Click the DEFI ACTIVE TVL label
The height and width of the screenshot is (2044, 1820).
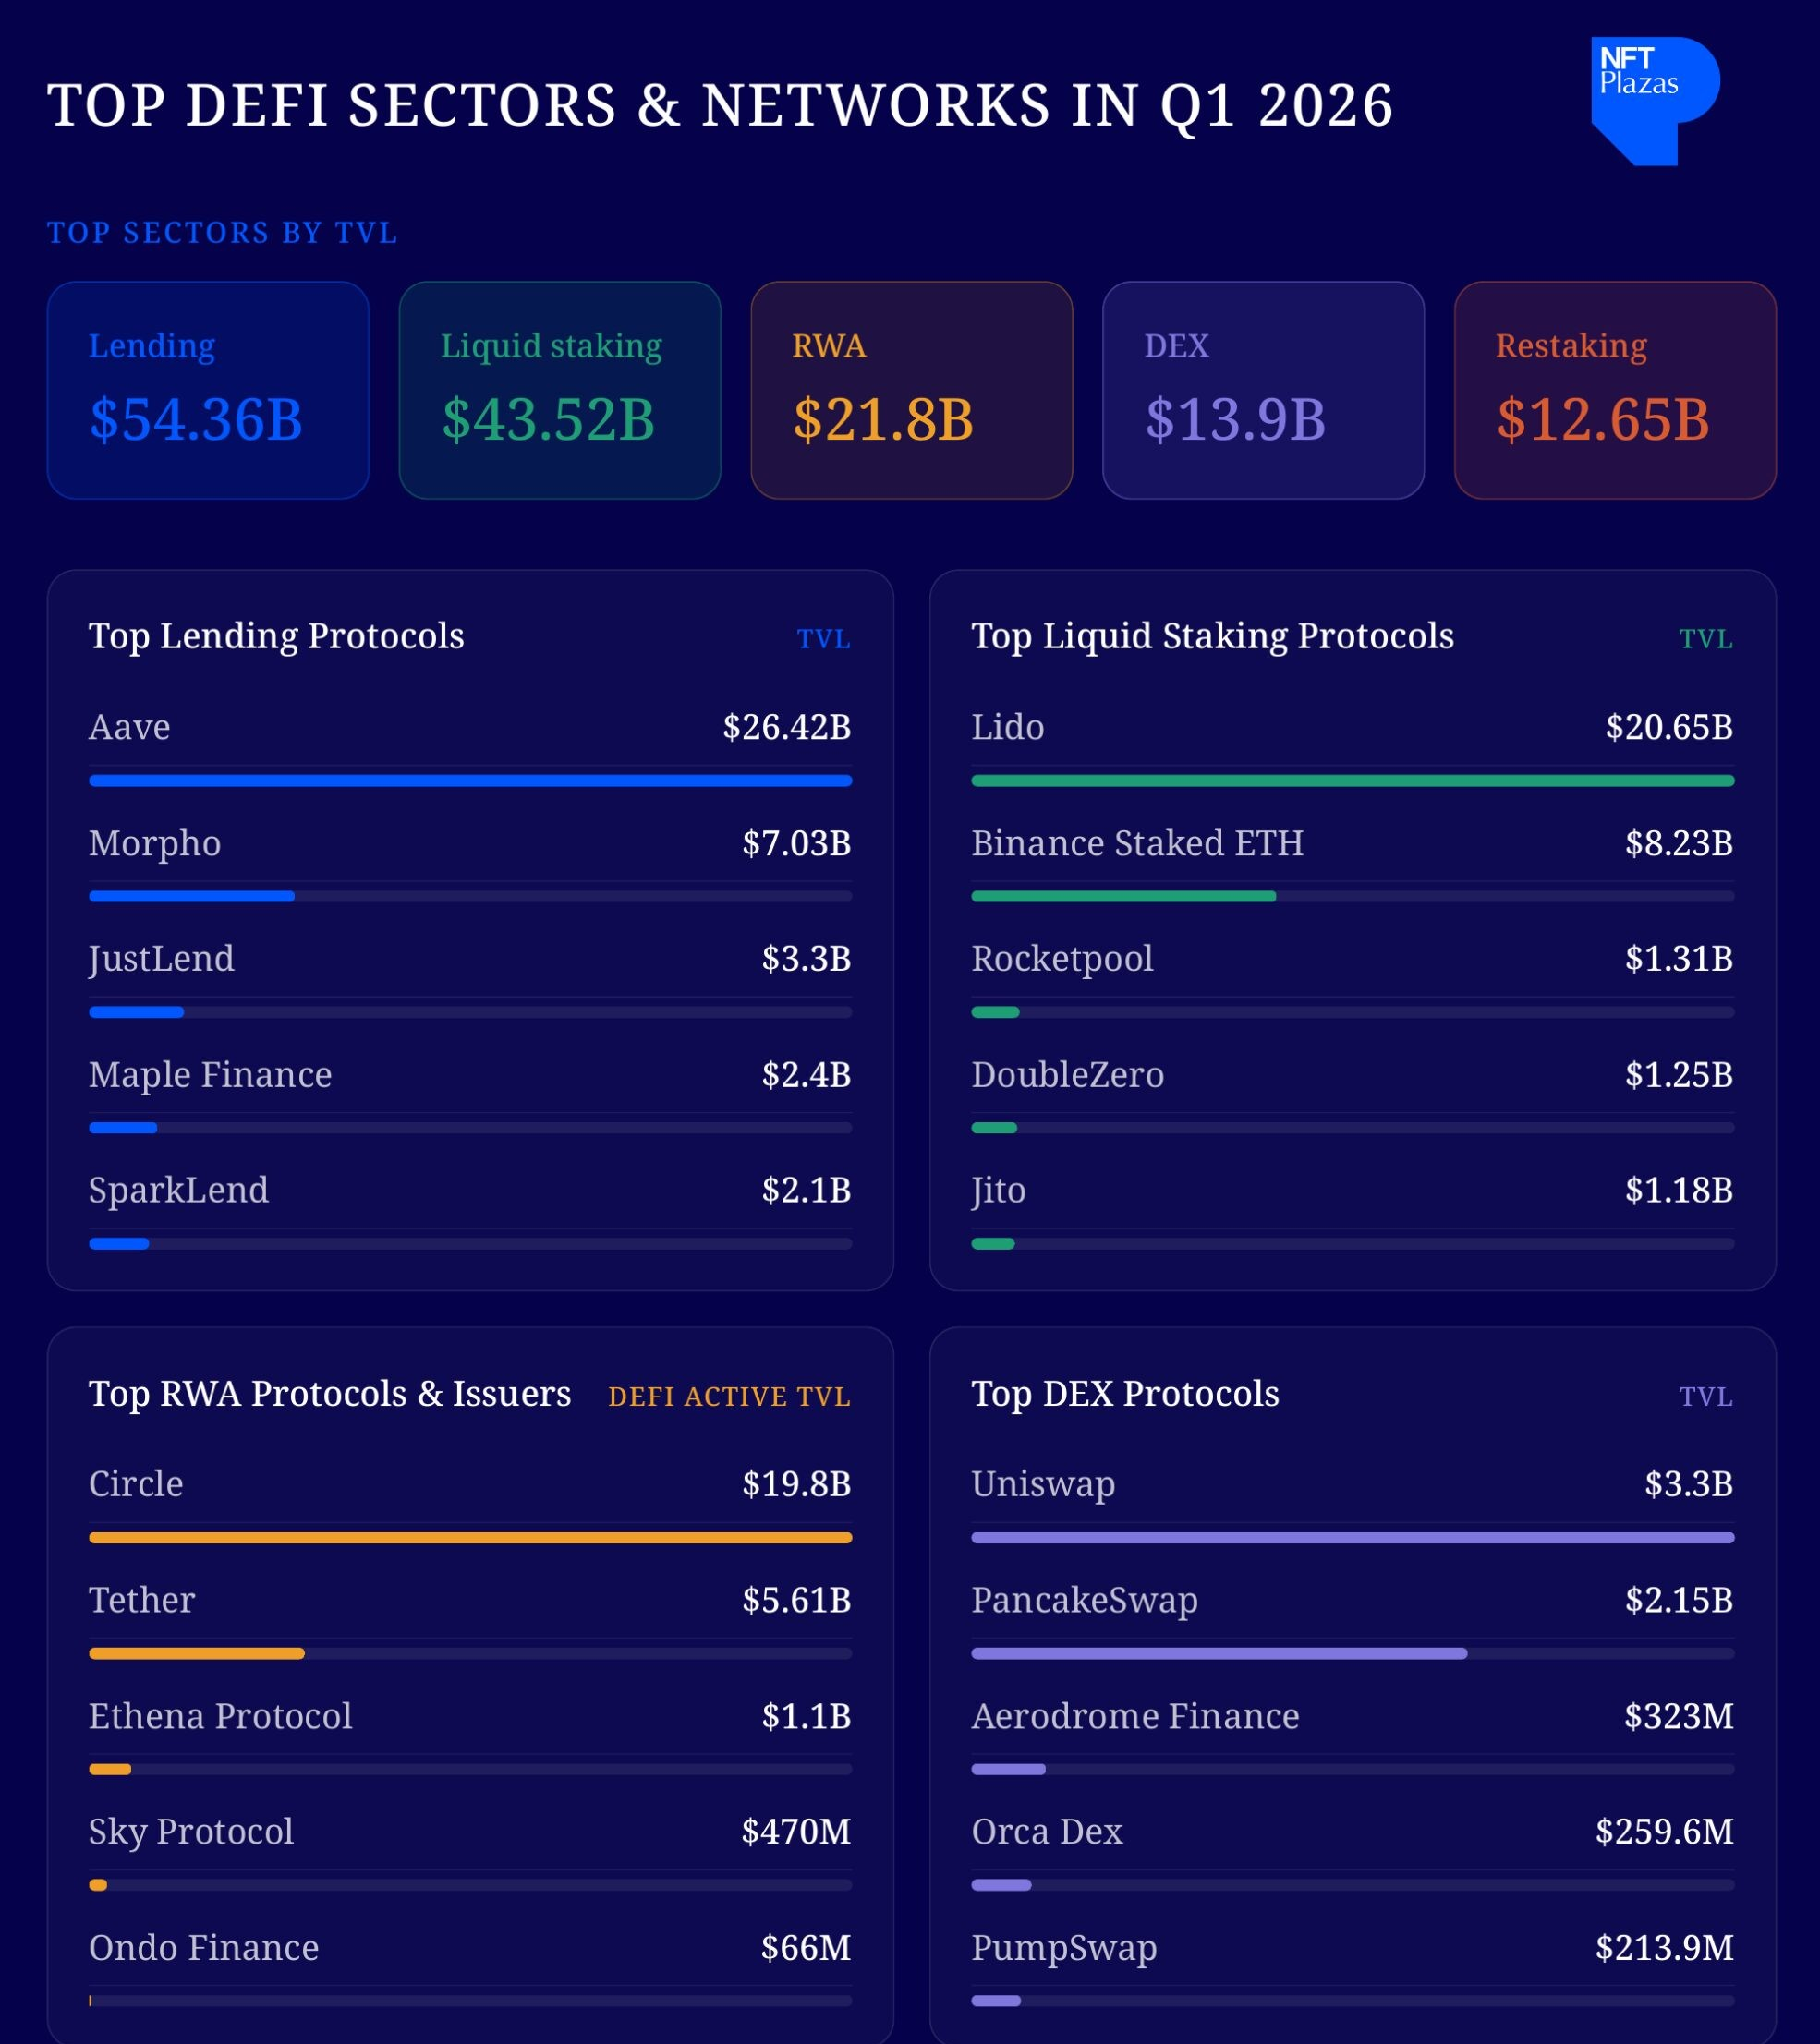click(729, 1396)
